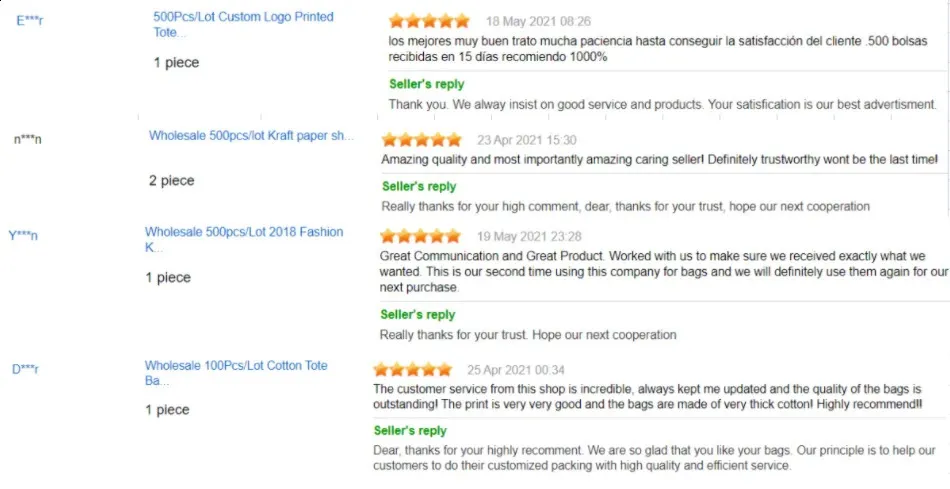
Task: Click Seller's reply under the Amazing quality review
Action: click(419, 187)
